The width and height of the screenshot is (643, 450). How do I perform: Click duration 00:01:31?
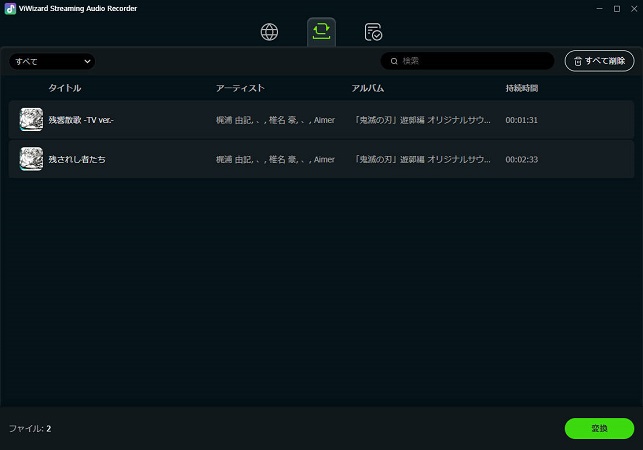point(521,120)
